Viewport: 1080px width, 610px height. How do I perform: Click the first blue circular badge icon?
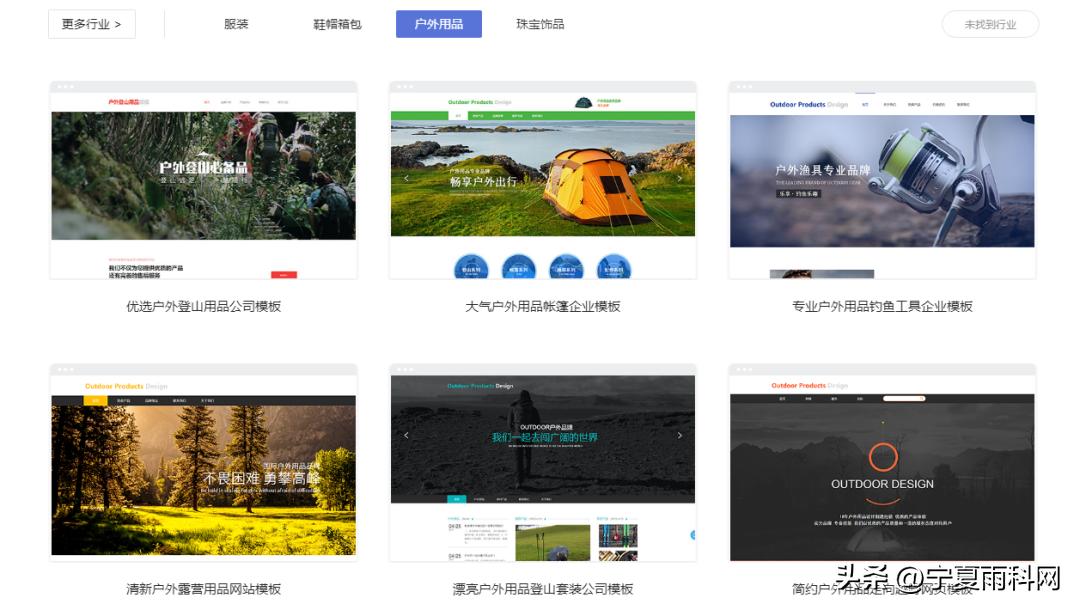[x=470, y=266]
